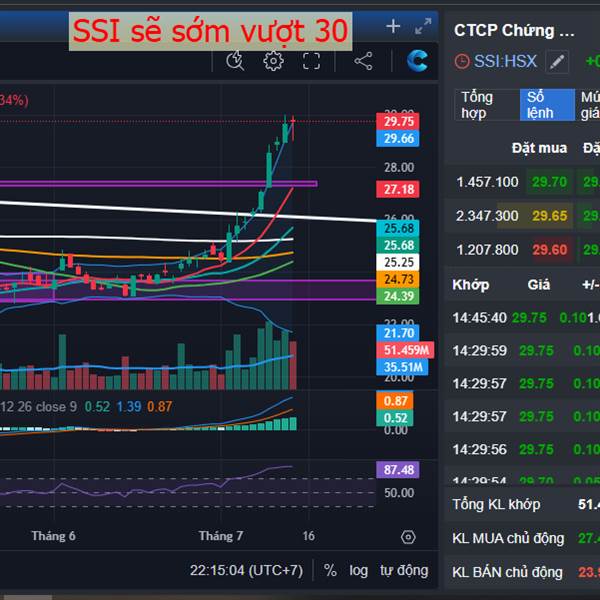Click the 1.39 value in the MACD legend

click(x=129, y=406)
